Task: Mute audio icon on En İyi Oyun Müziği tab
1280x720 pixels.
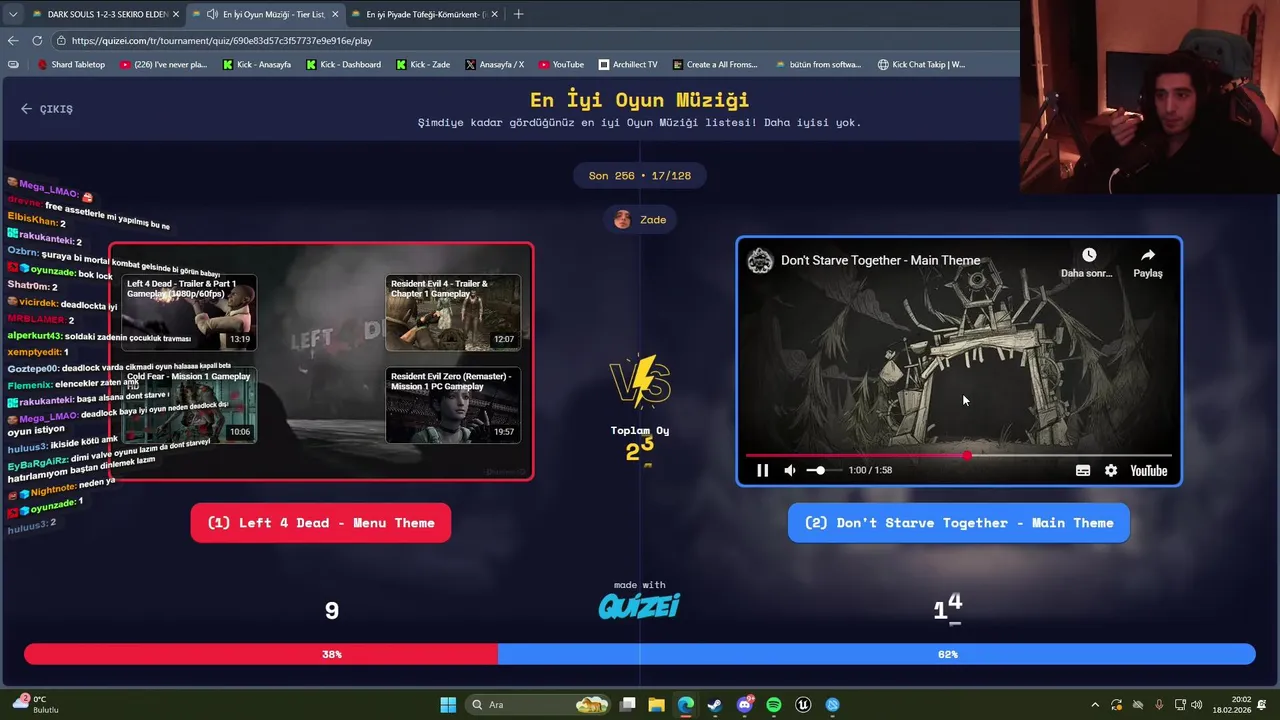Action: click(212, 14)
